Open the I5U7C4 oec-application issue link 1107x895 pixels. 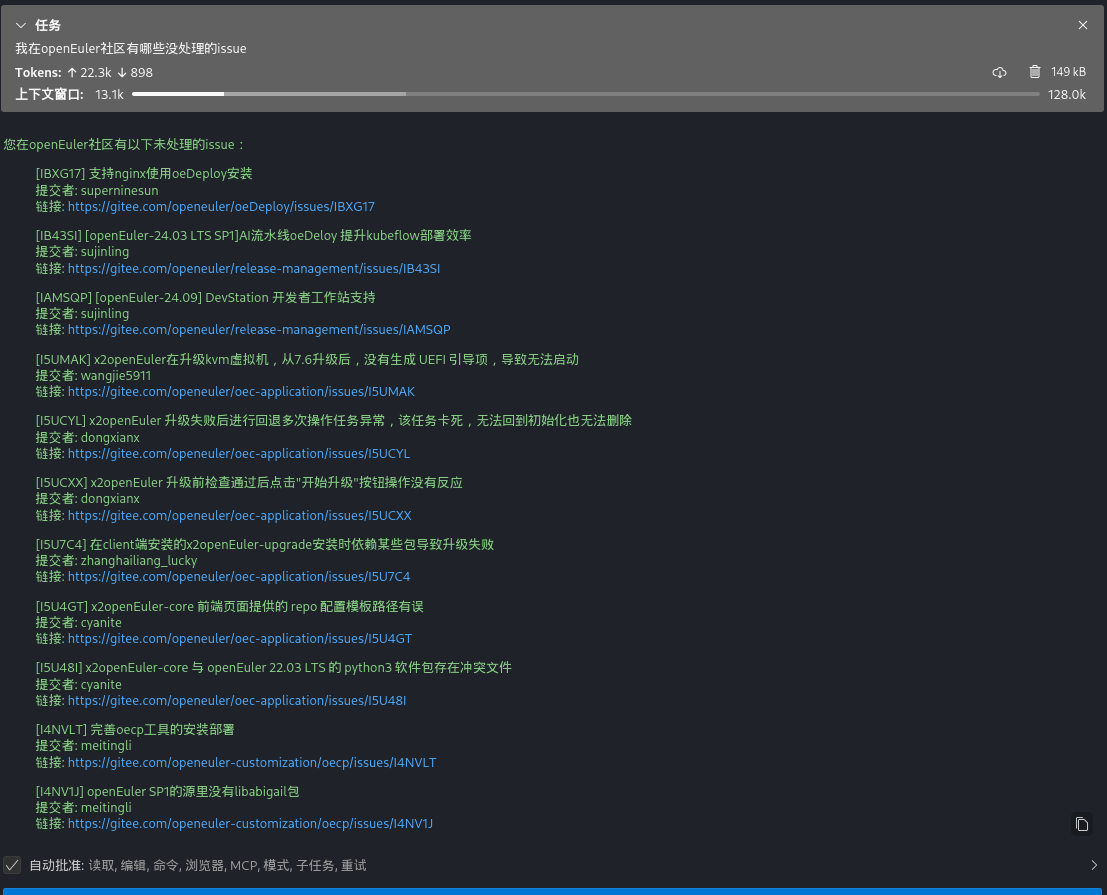tap(239, 577)
